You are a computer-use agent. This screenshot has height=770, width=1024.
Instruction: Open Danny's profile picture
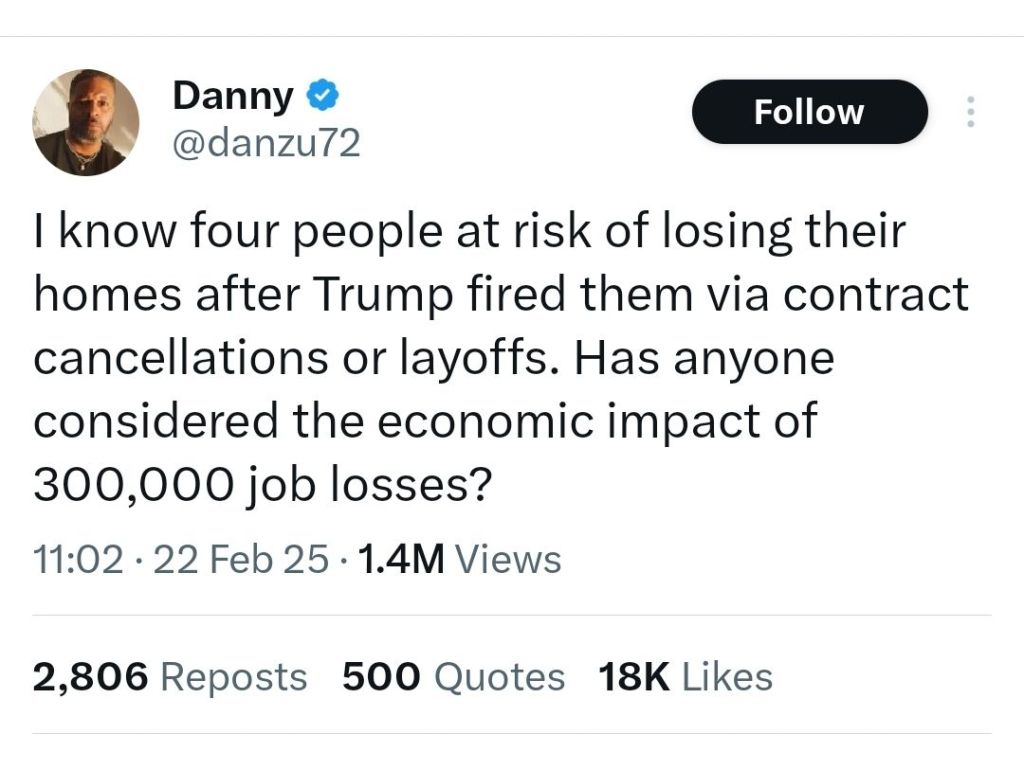(x=85, y=122)
